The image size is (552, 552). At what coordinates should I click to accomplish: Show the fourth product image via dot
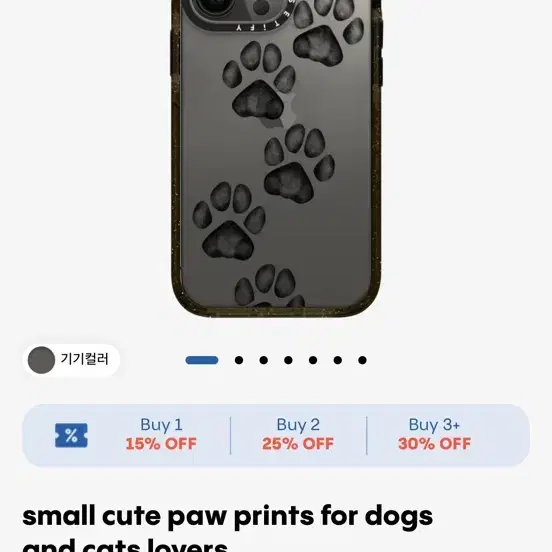(288, 360)
